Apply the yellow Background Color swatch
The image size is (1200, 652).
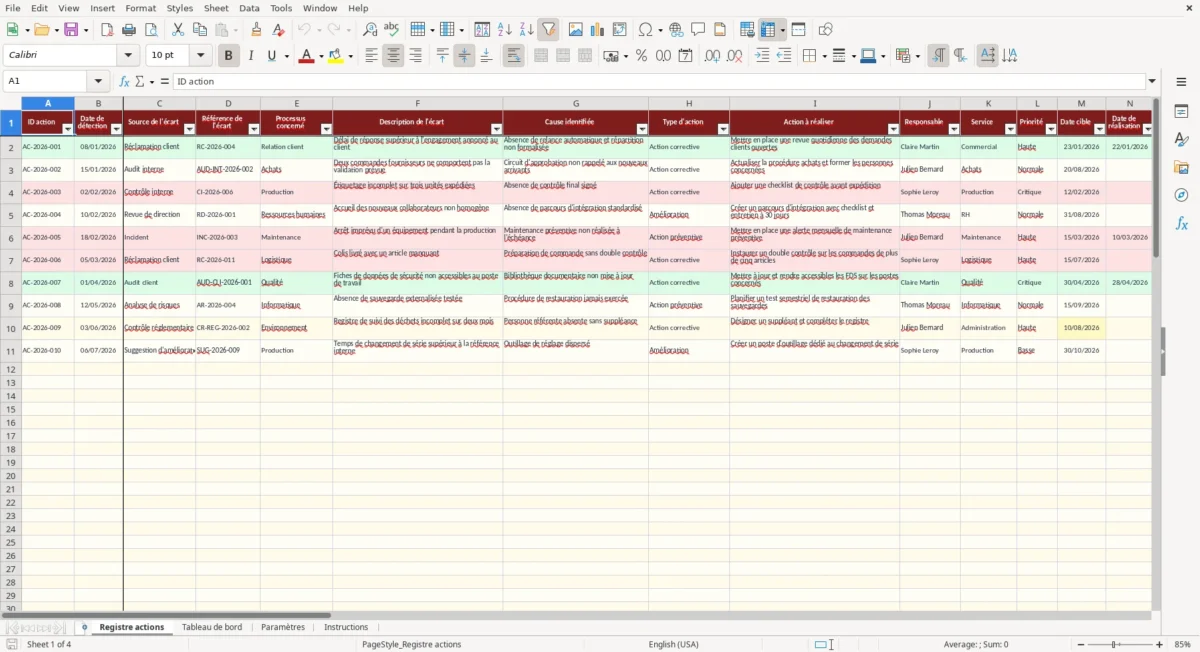[x=336, y=56]
